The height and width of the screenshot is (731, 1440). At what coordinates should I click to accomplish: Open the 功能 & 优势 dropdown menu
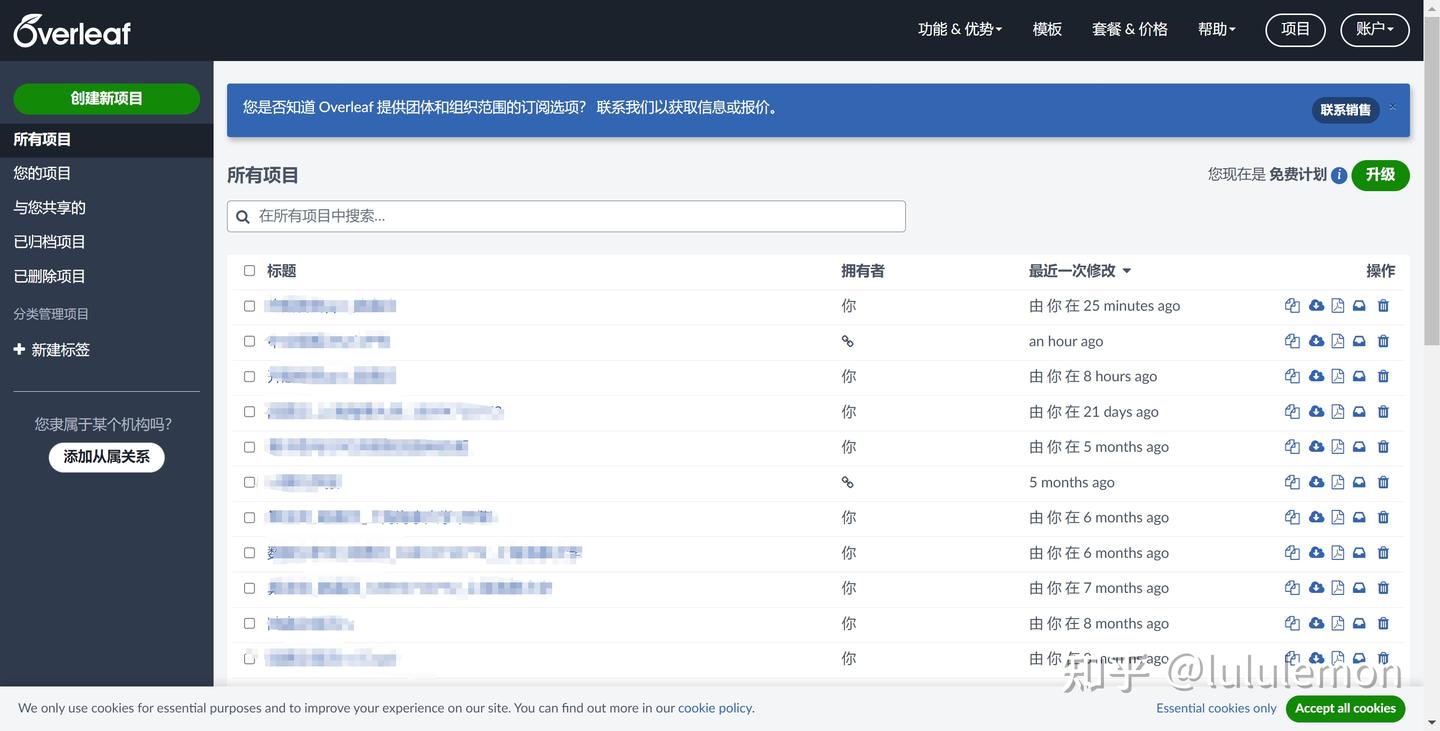click(x=958, y=29)
